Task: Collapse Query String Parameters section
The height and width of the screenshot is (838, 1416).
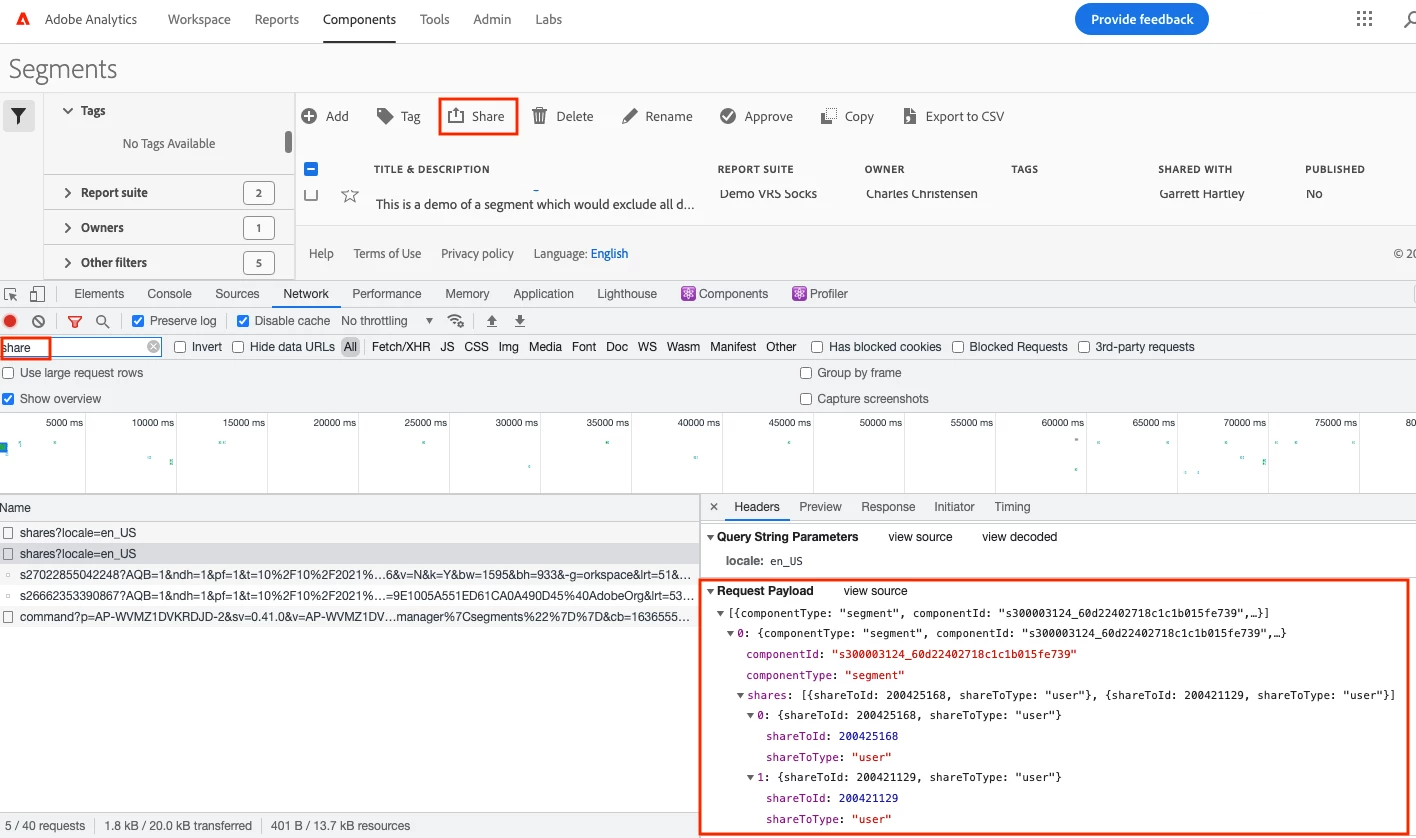Action: pyautogui.click(x=711, y=537)
